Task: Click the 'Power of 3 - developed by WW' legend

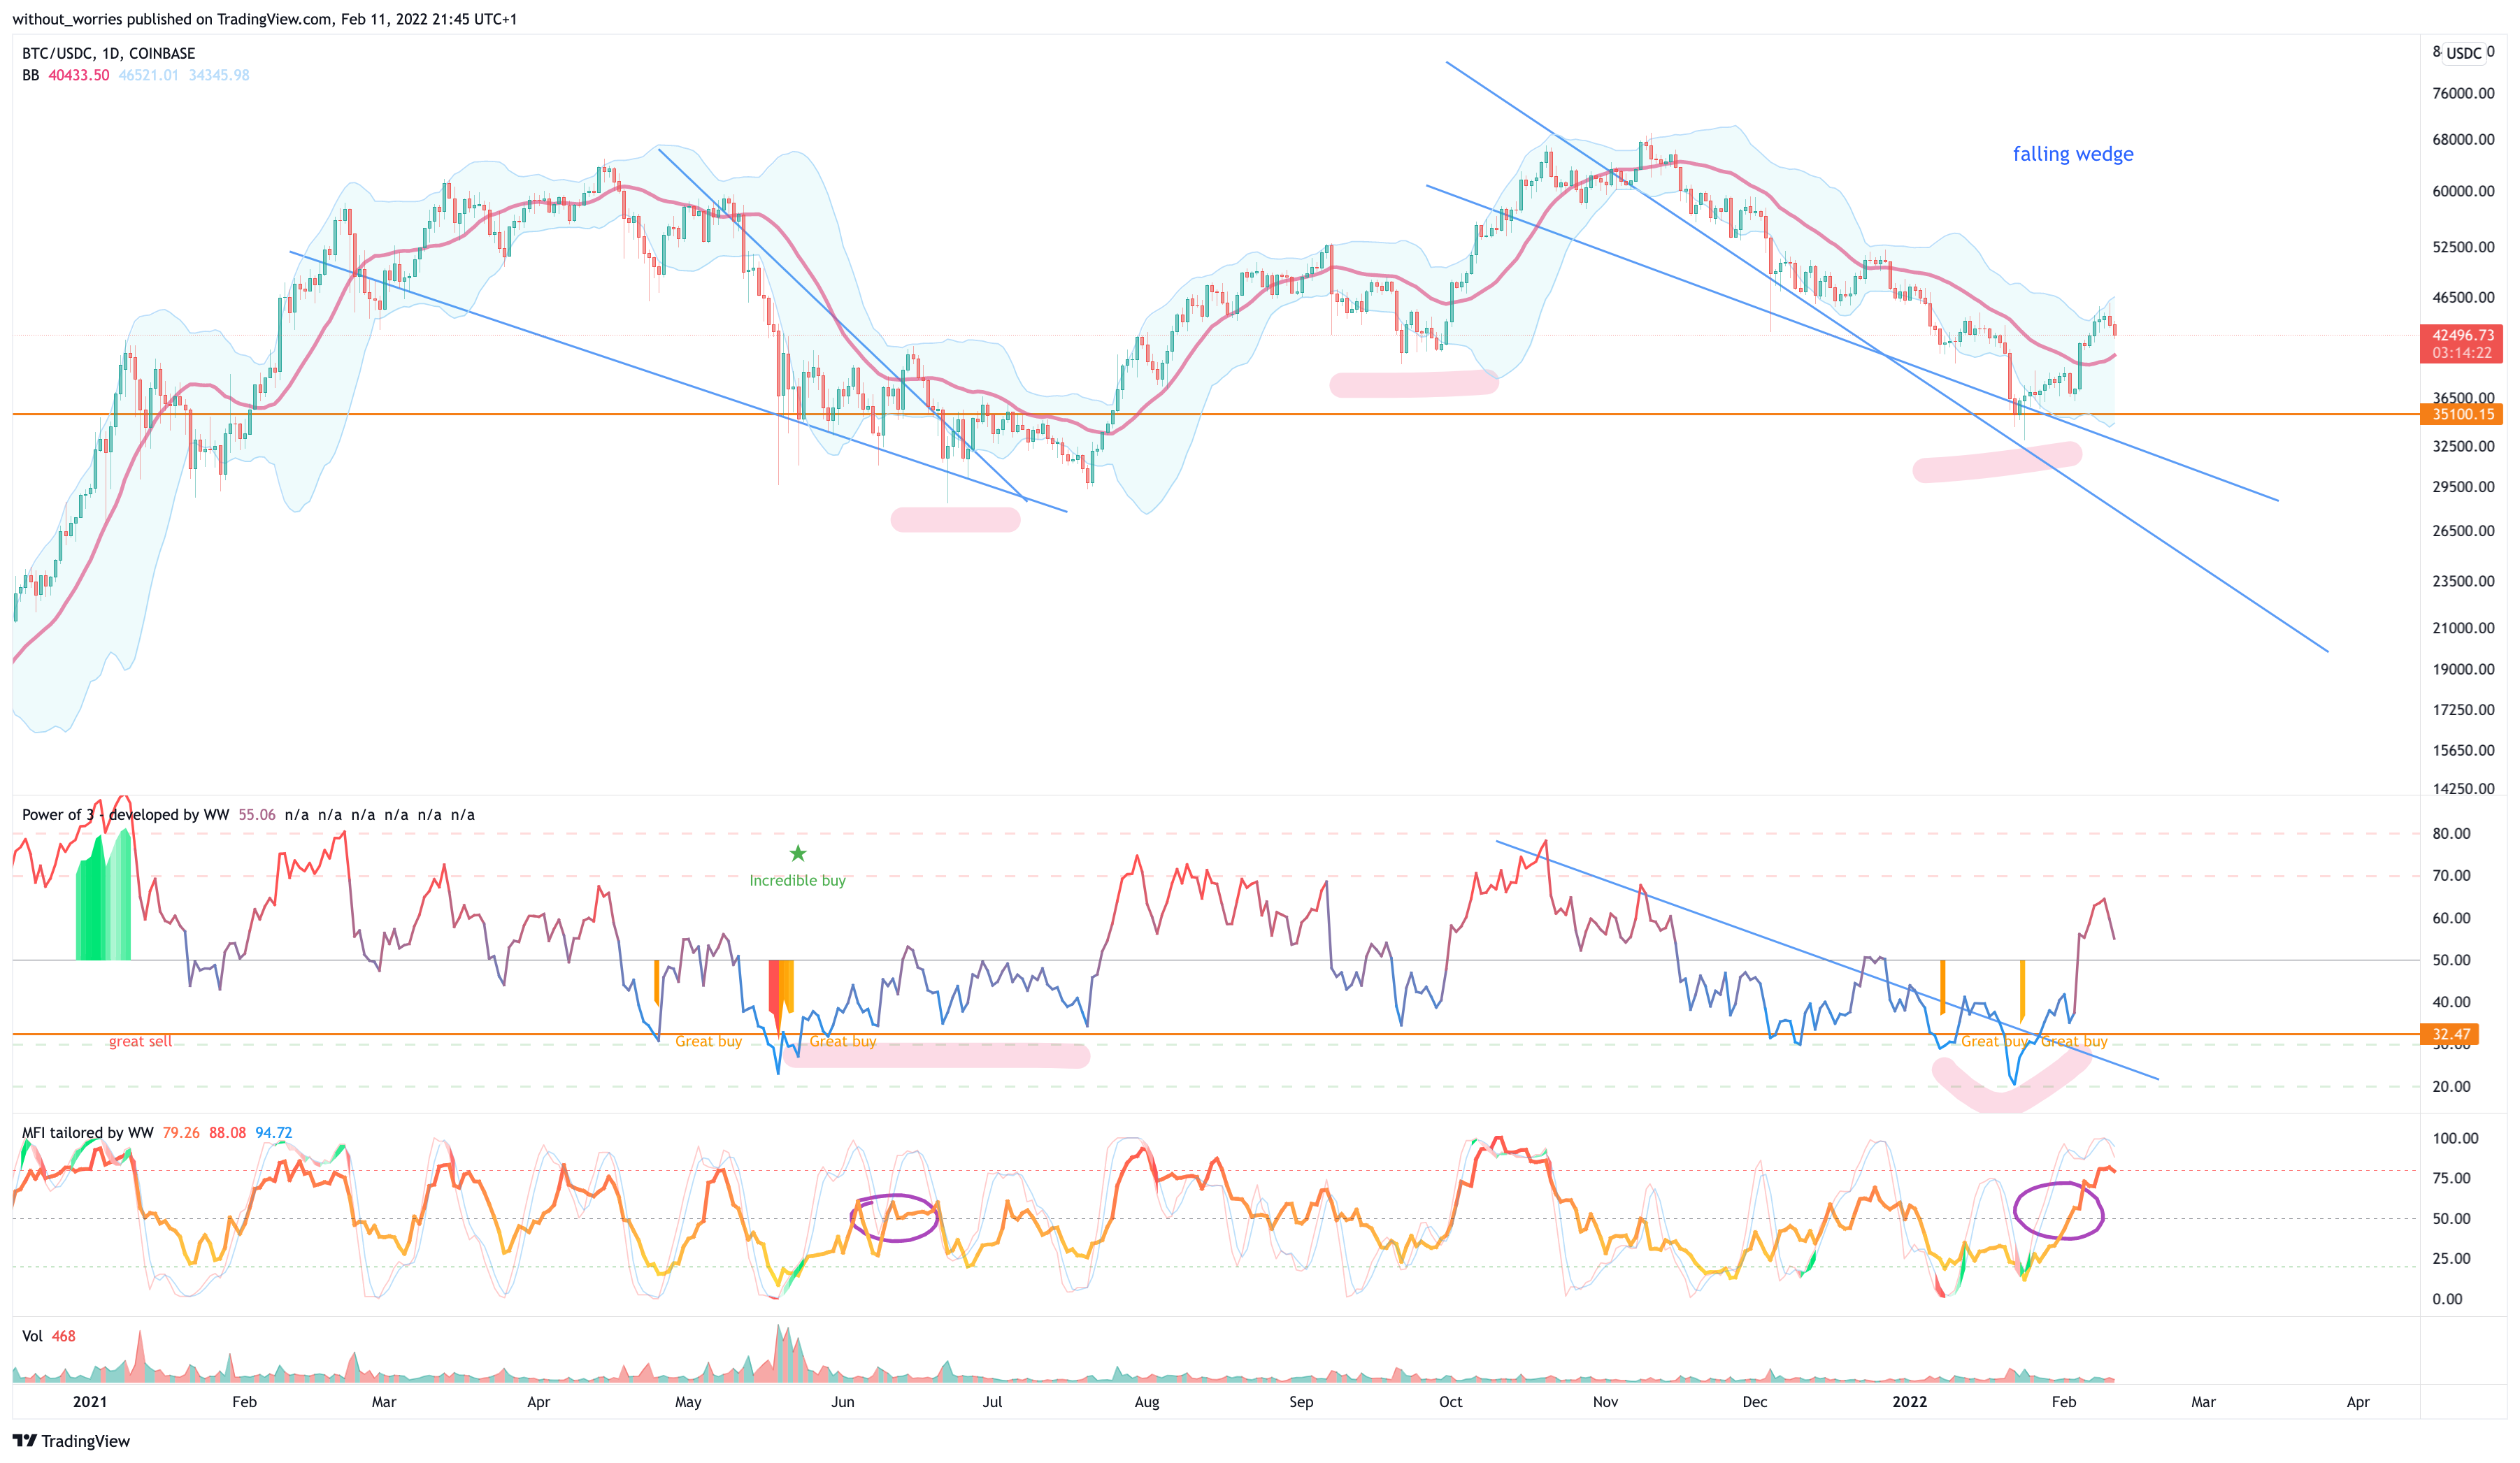Action: tap(126, 814)
